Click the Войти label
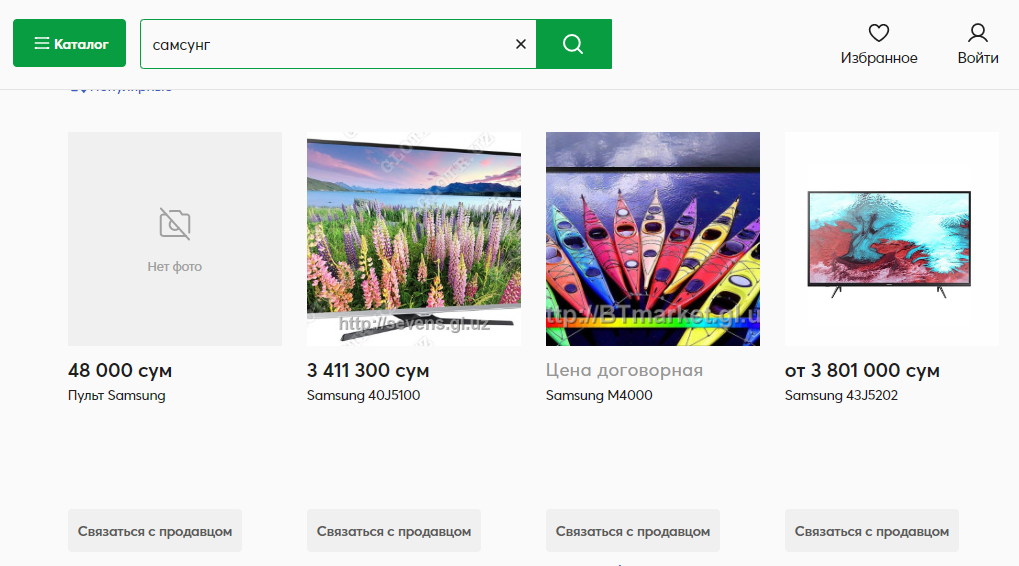 point(977,58)
